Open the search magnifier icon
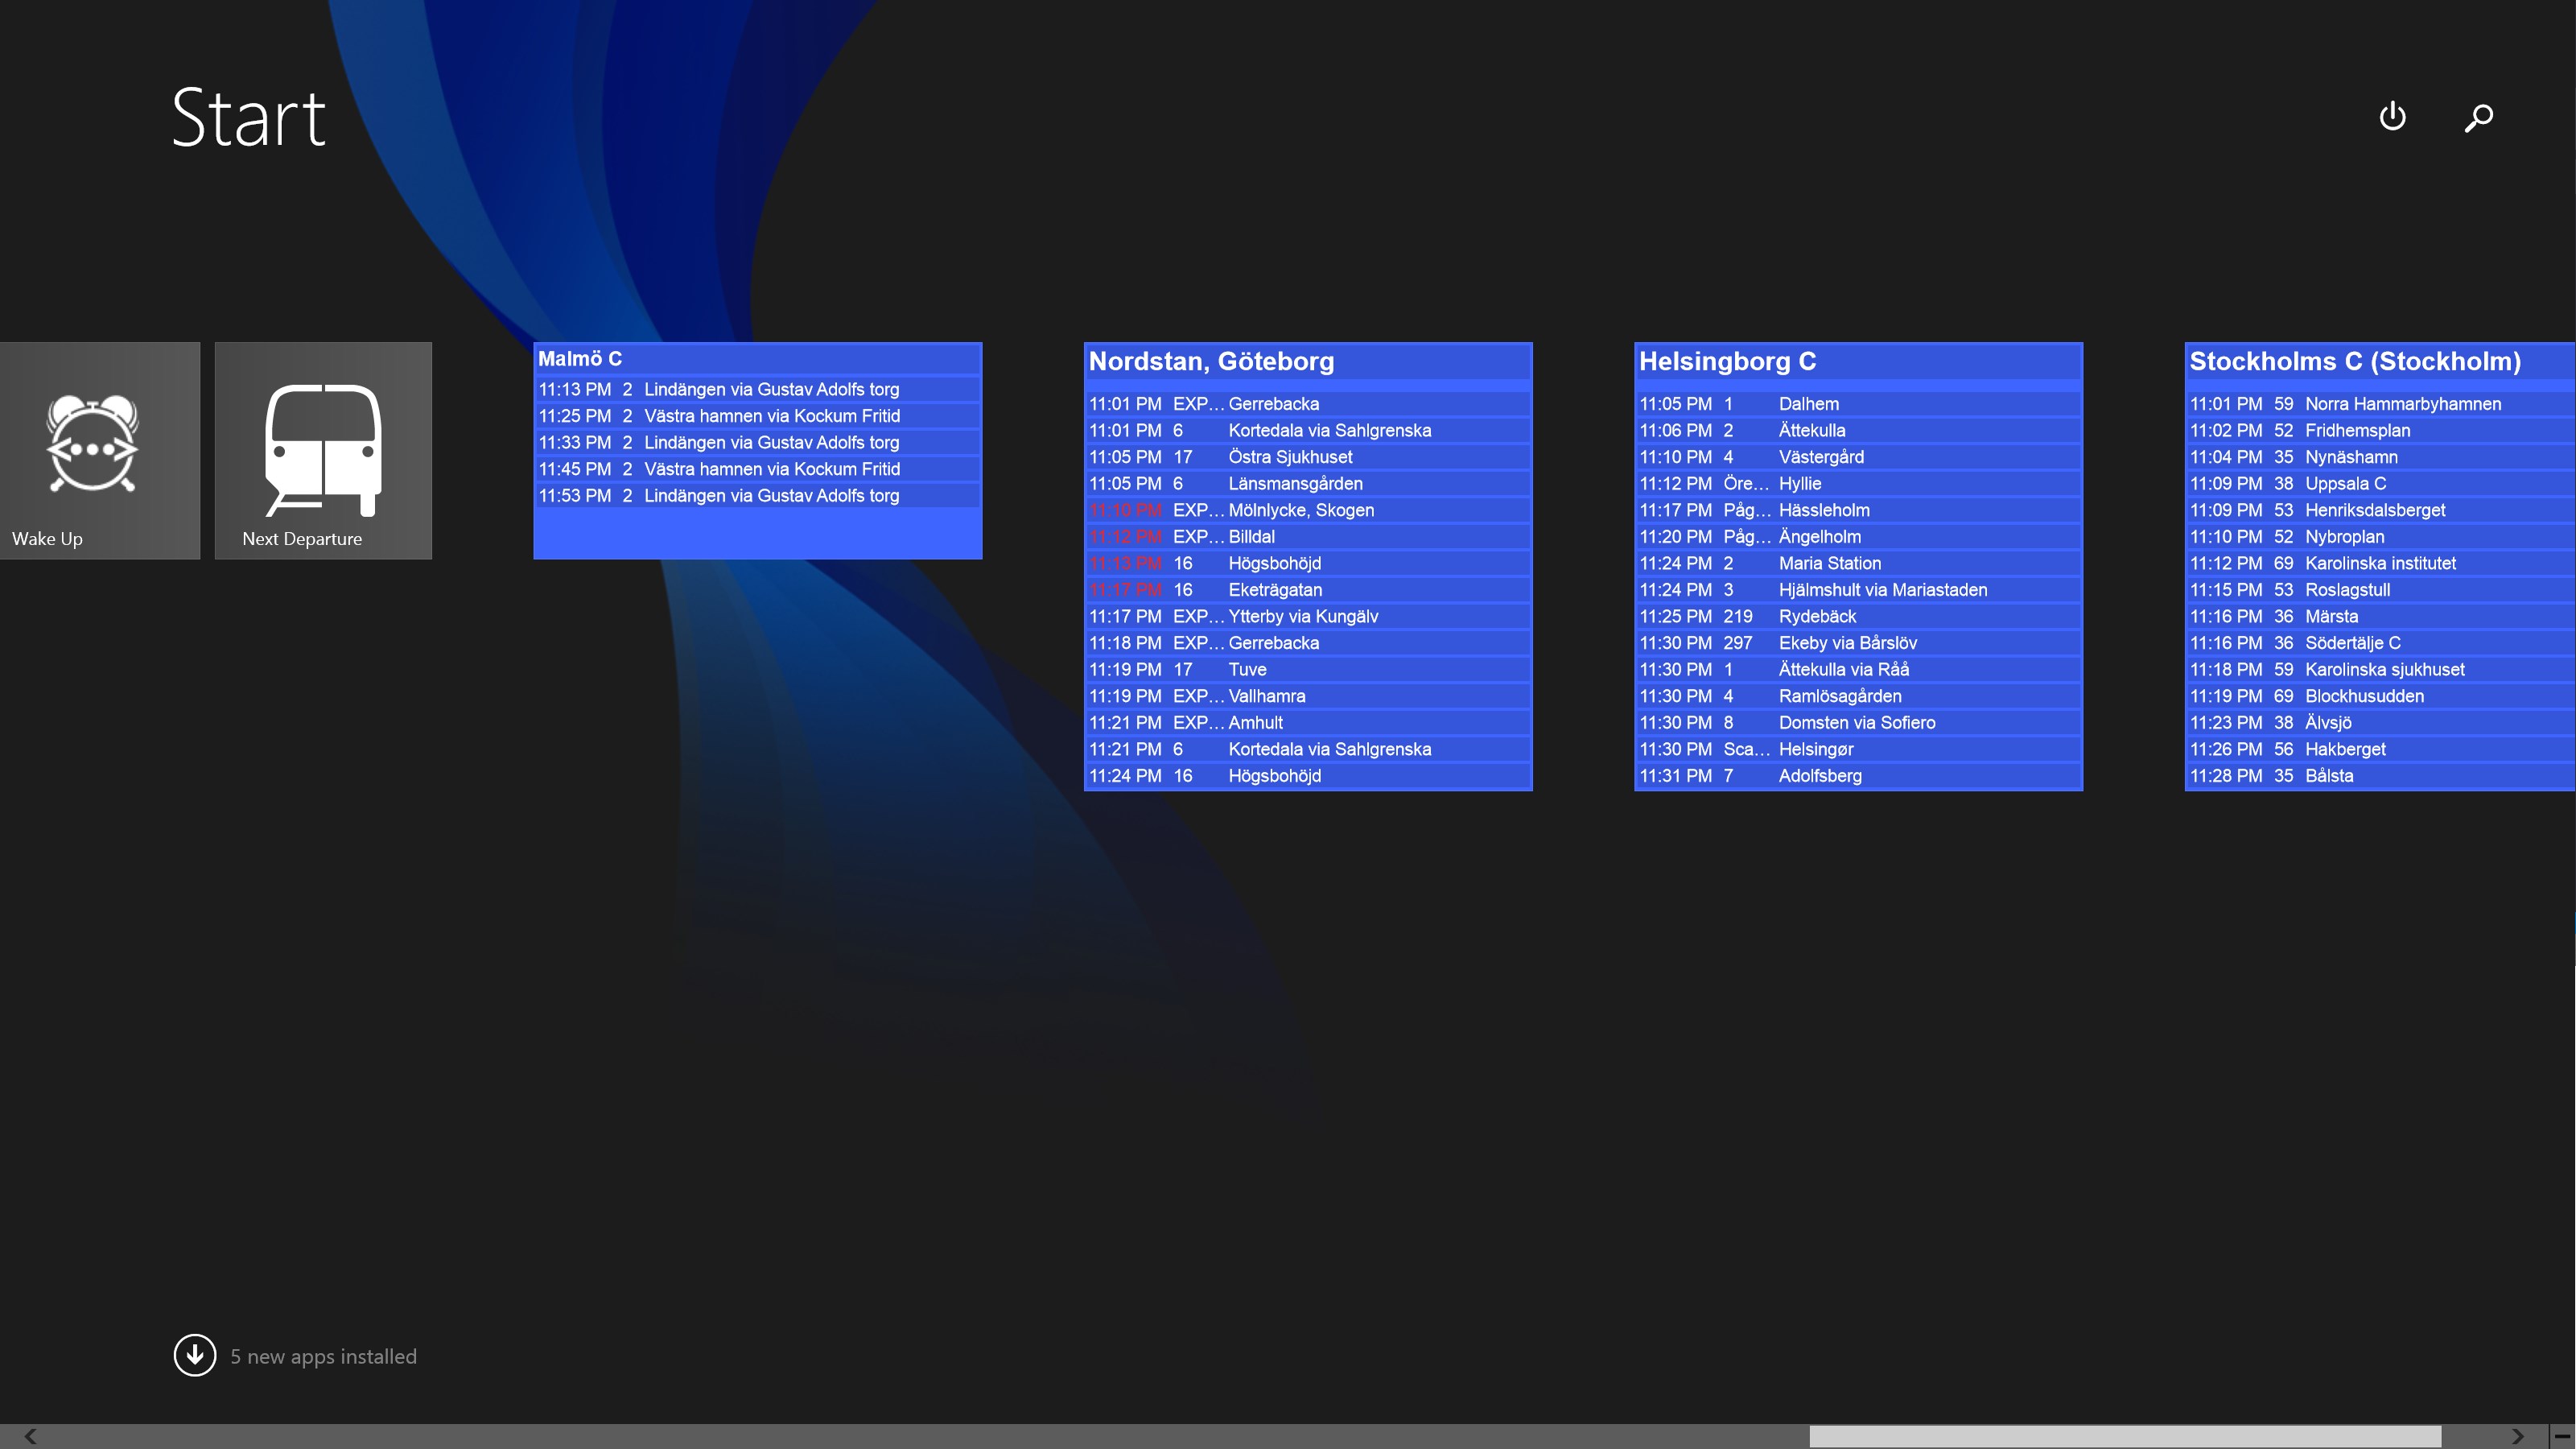The image size is (2576, 1449). pos(2478,117)
